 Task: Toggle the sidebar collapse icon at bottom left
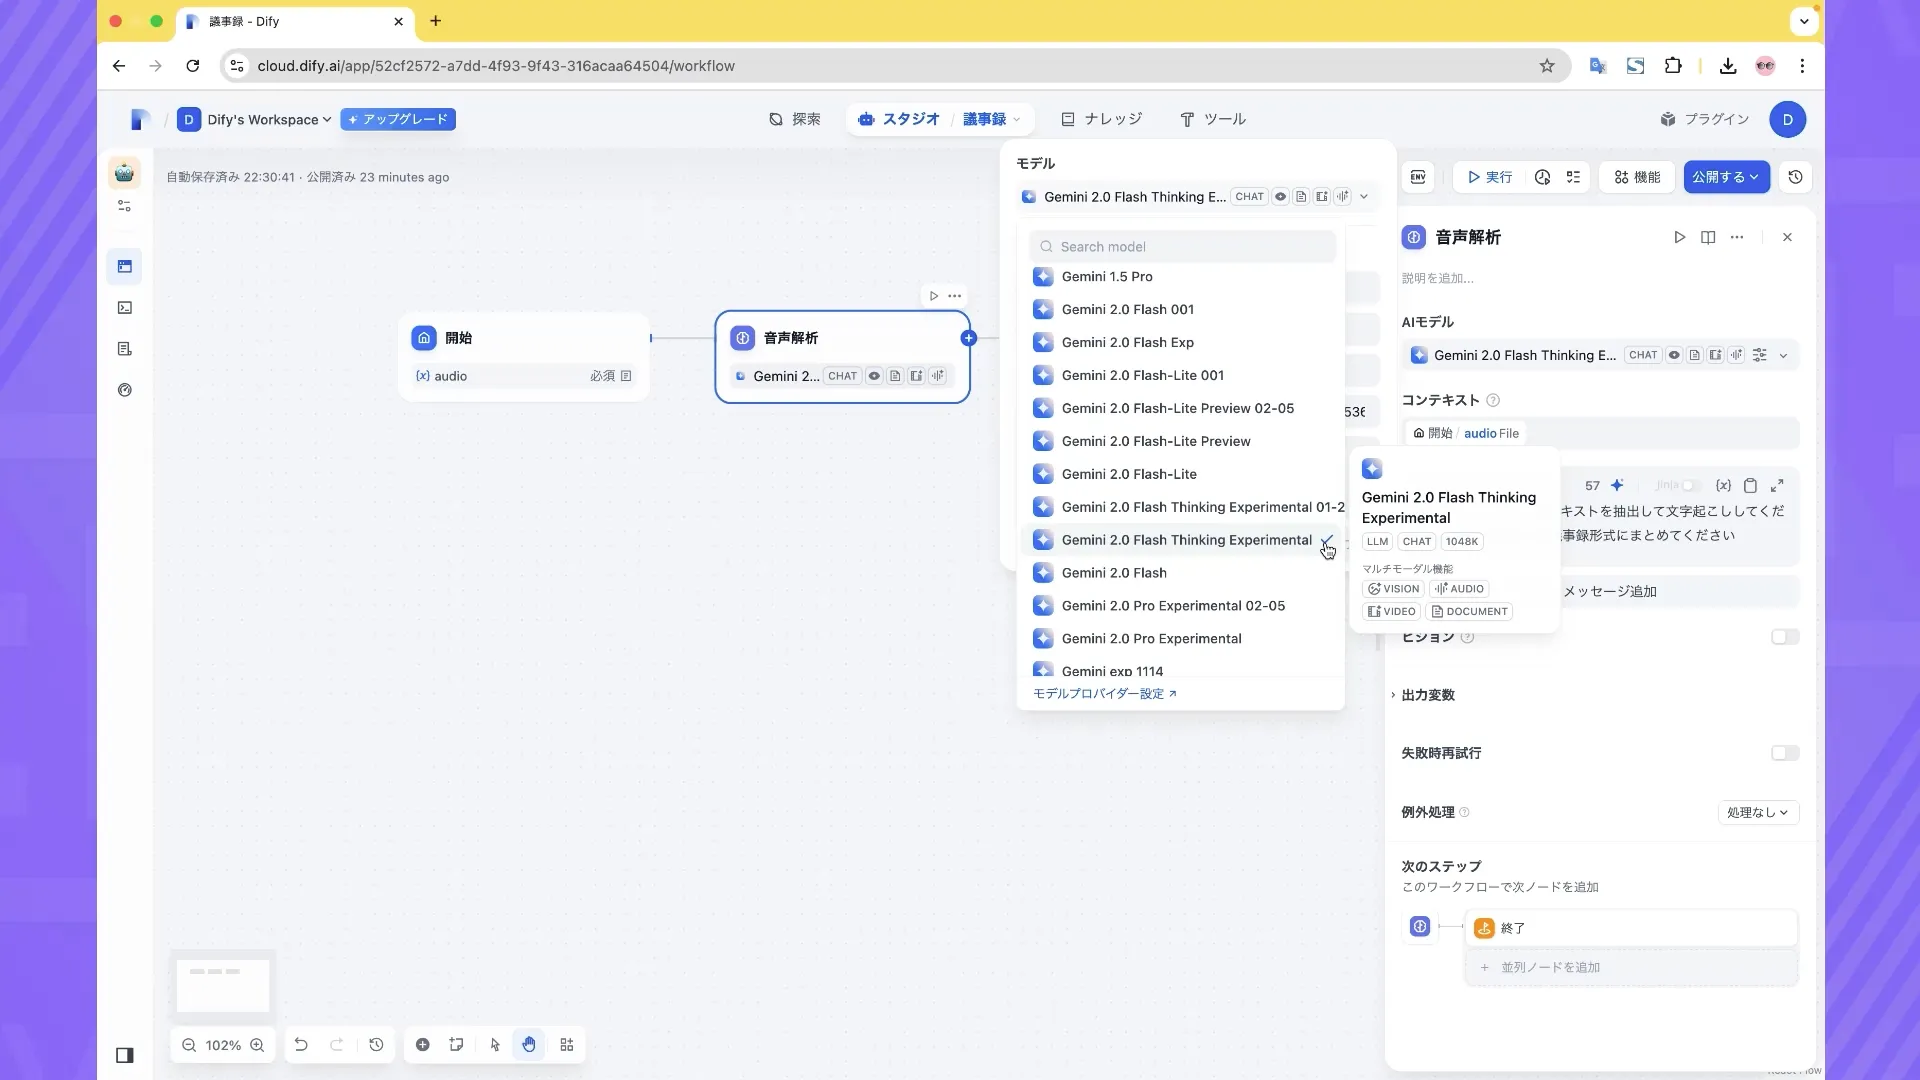(x=124, y=1055)
